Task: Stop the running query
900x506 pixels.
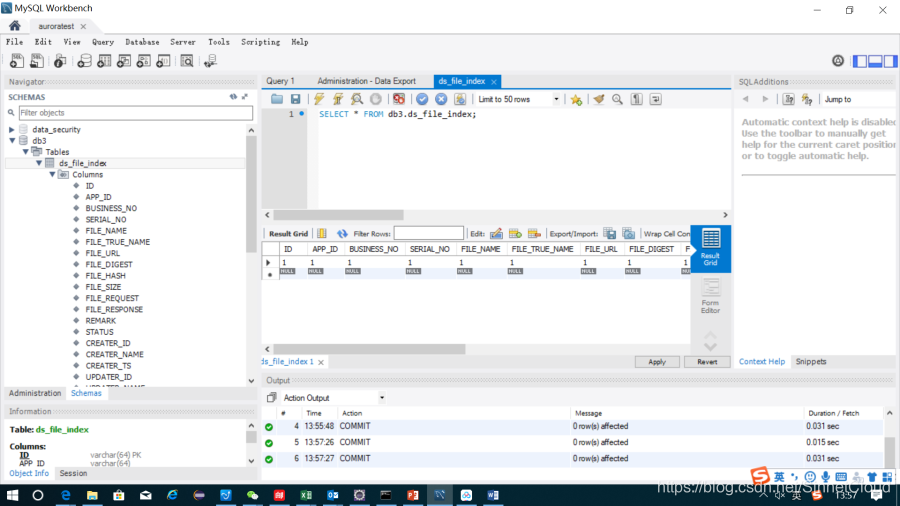Action: tap(375, 99)
